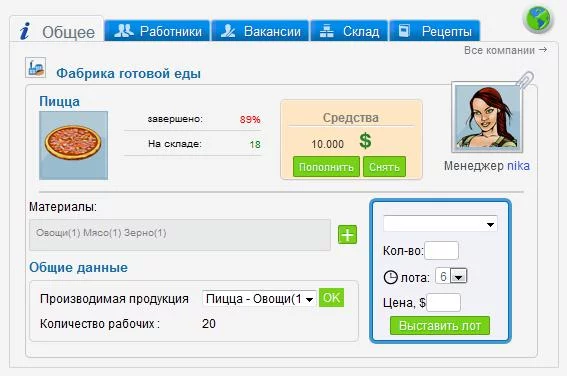Open the Вакансии tab
The width and height of the screenshot is (567, 376).
point(260,31)
